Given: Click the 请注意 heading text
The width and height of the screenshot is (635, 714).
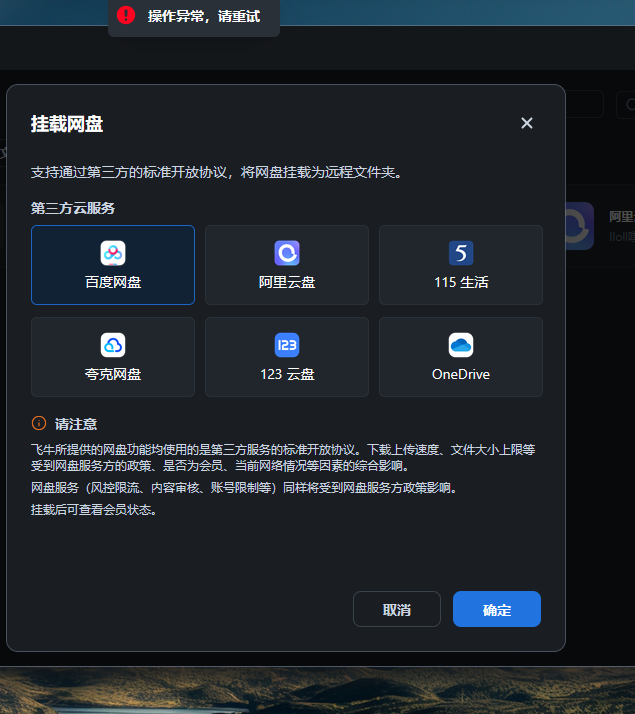Looking at the screenshot, I should [x=76, y=424].
